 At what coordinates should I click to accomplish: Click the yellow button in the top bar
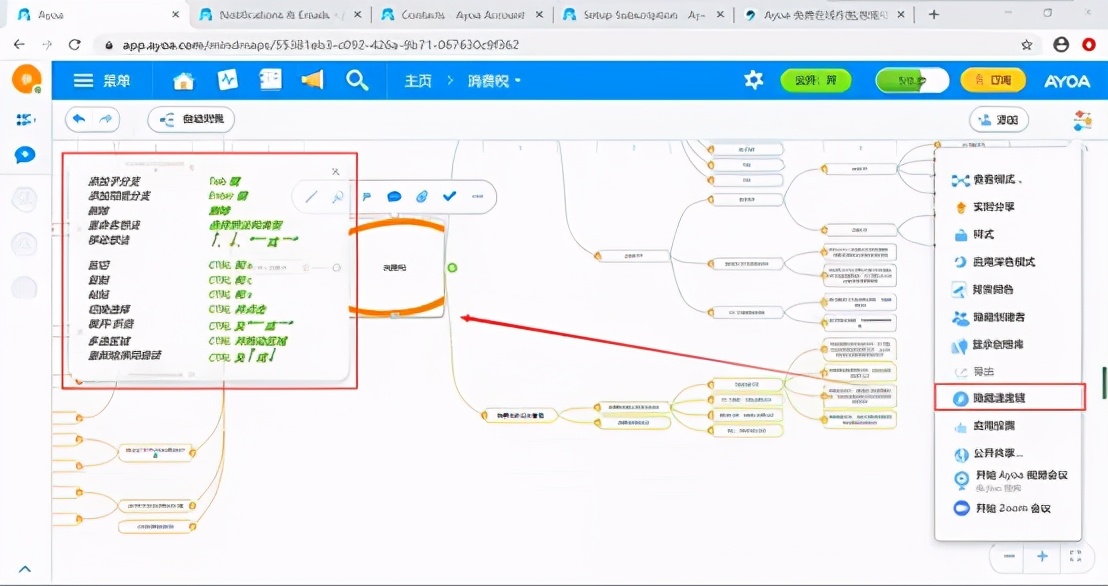(x=992, y=81)
